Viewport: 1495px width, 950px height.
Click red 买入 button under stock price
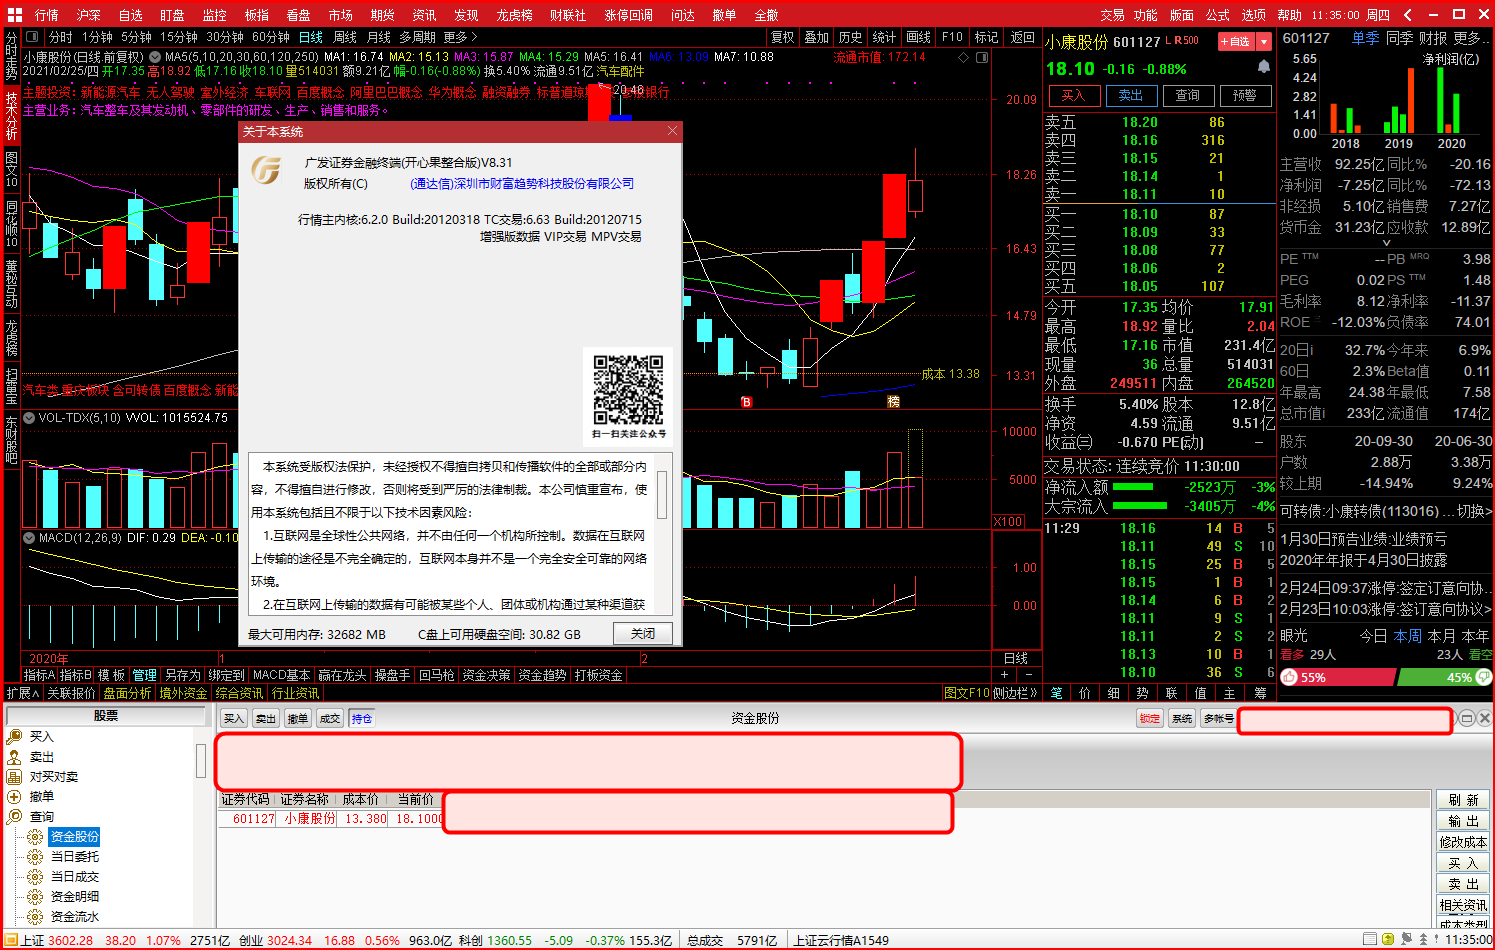(x=1074, y=96)
